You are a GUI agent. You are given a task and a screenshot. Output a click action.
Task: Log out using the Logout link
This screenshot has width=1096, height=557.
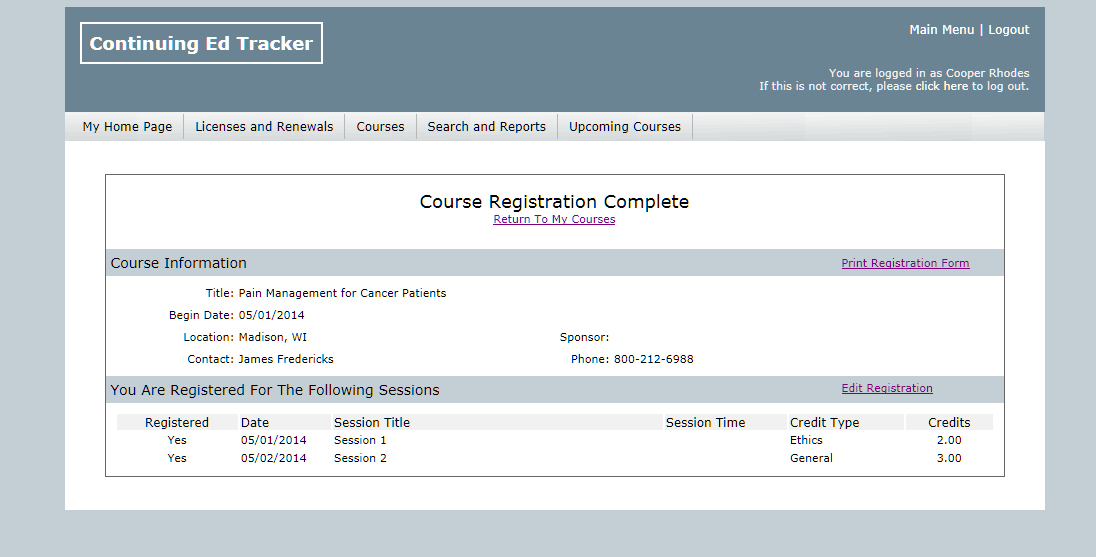1008,30
